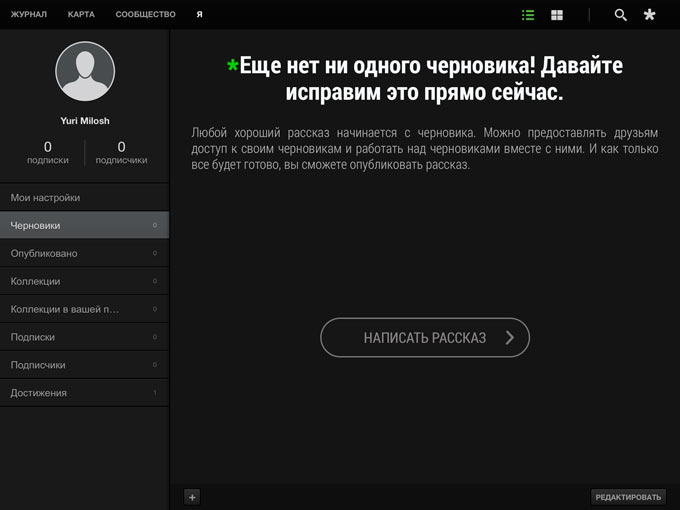Open the Карта tab
The width and height of the screenshot is (680, 510).
(82, 15)
